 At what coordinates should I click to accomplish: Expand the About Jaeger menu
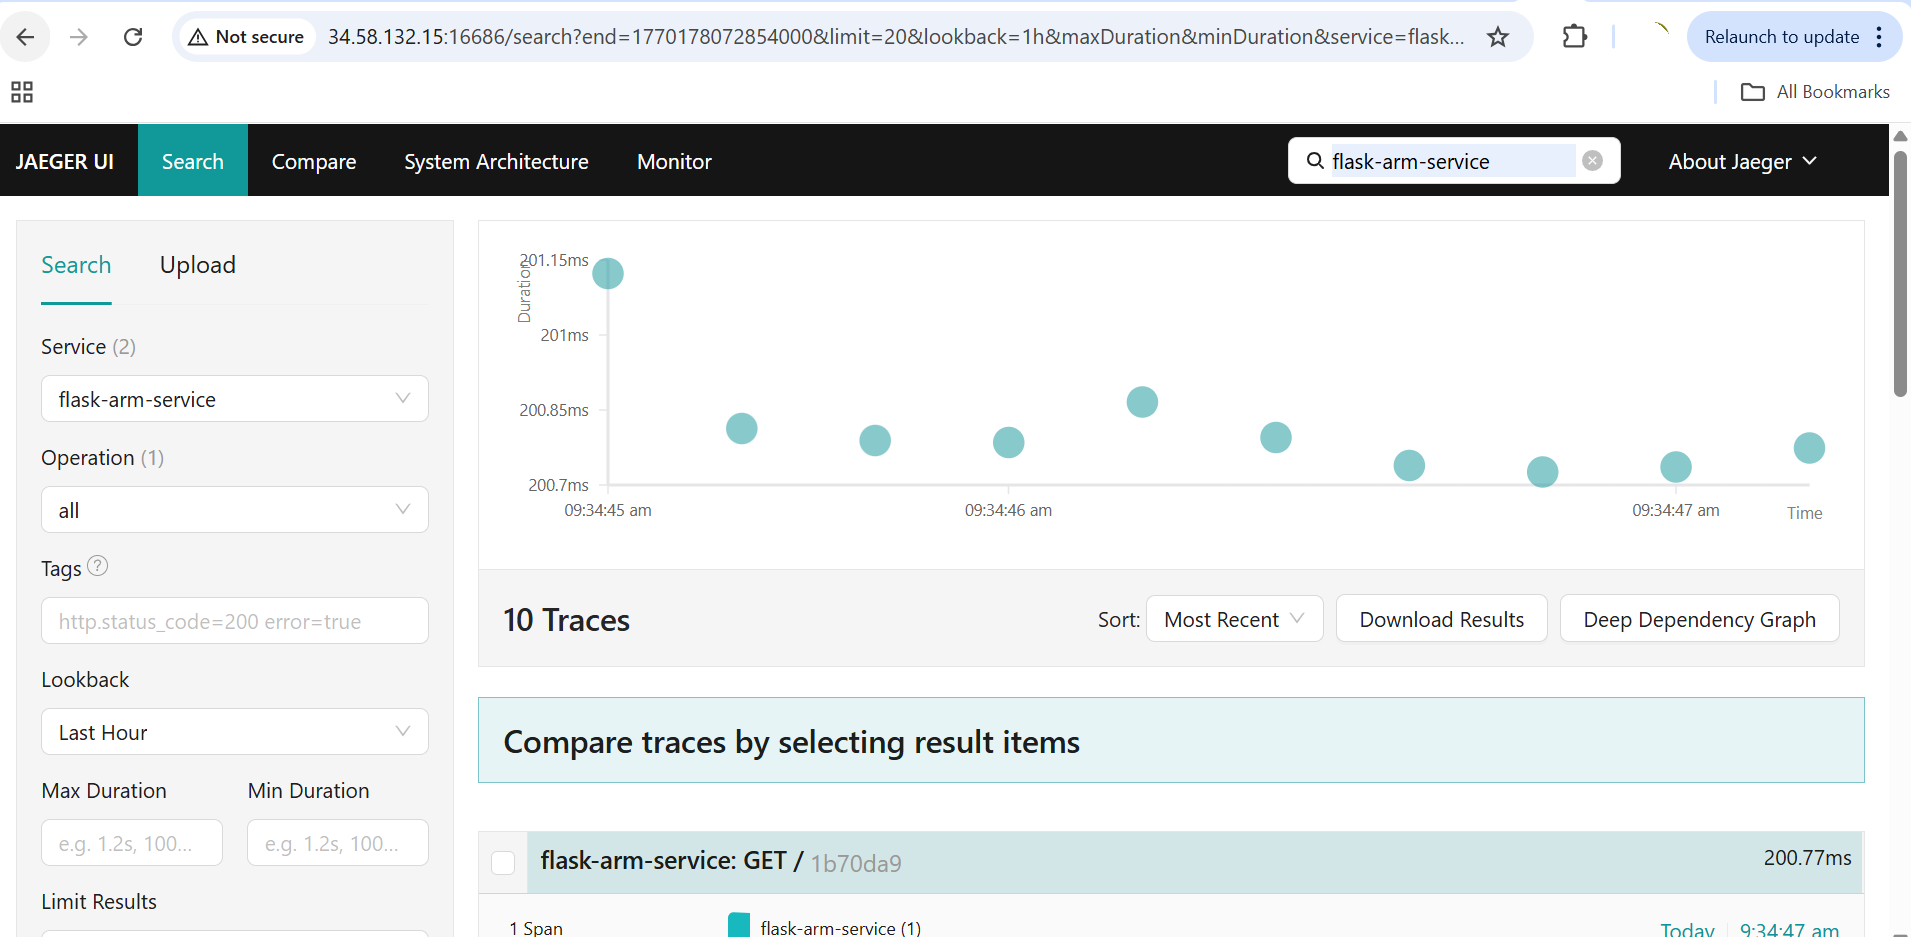pos(1741,161)
